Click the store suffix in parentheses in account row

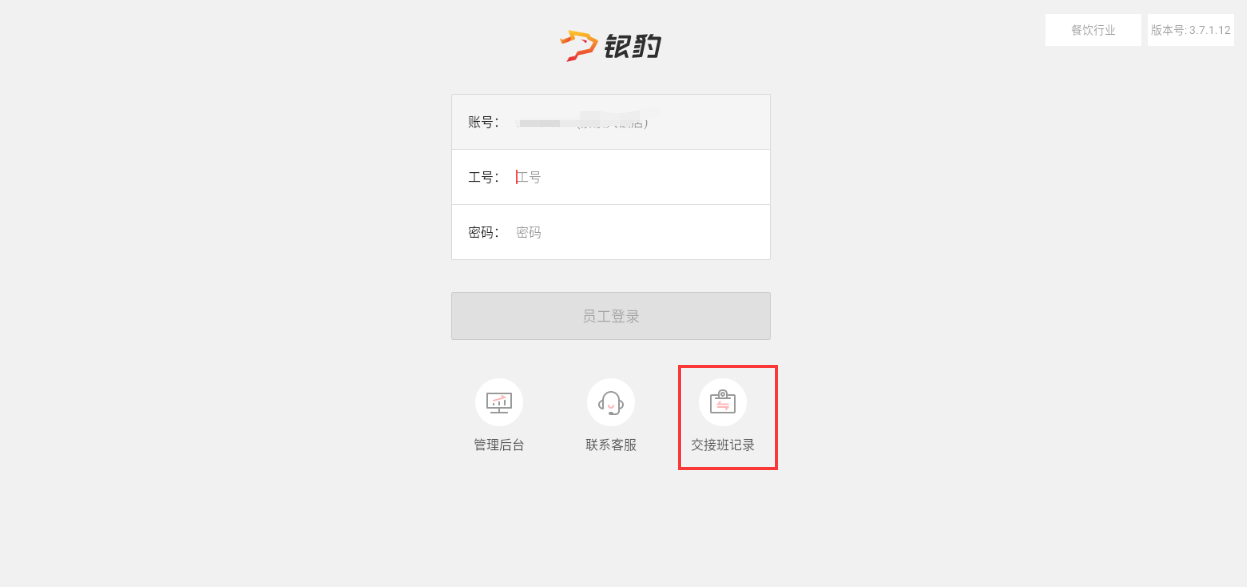(x=613, y=122)
